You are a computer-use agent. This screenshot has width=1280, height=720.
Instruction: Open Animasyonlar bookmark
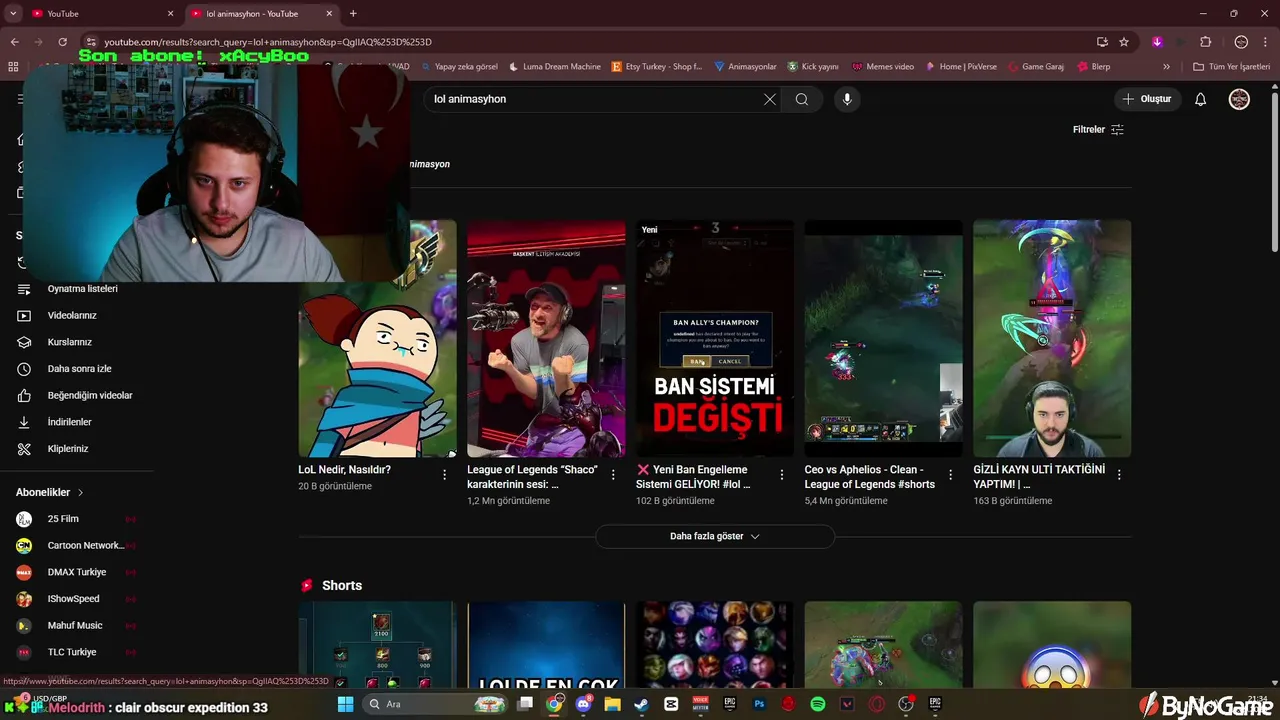745,67
